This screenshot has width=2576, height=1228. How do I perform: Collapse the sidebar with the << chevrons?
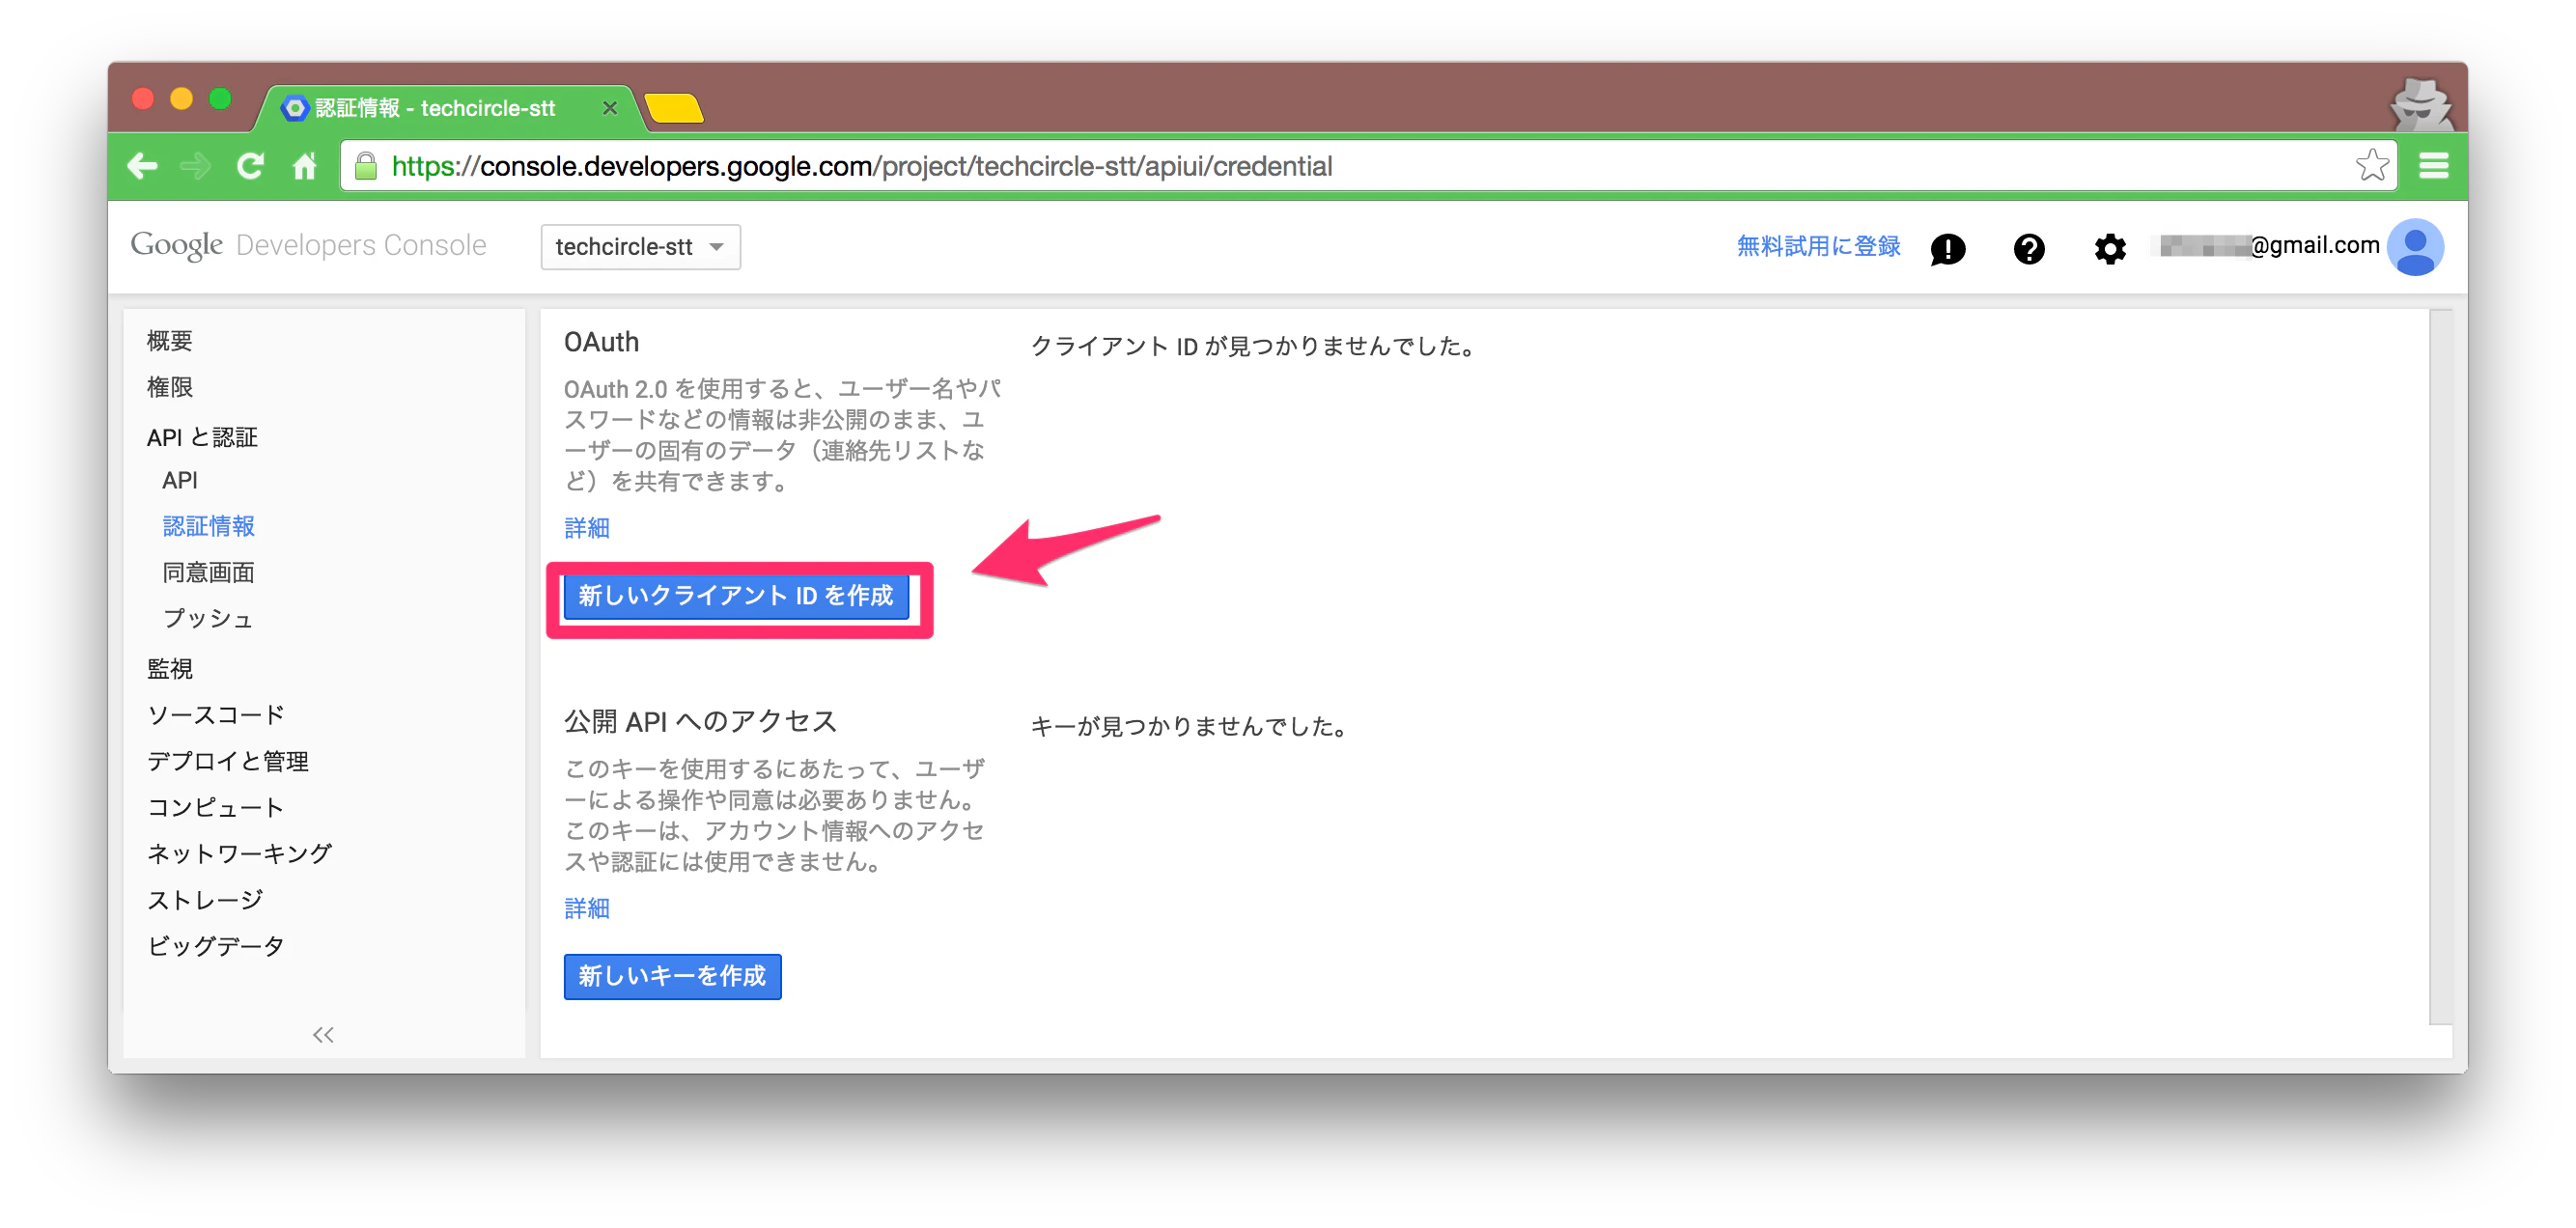click(323, 1035)
